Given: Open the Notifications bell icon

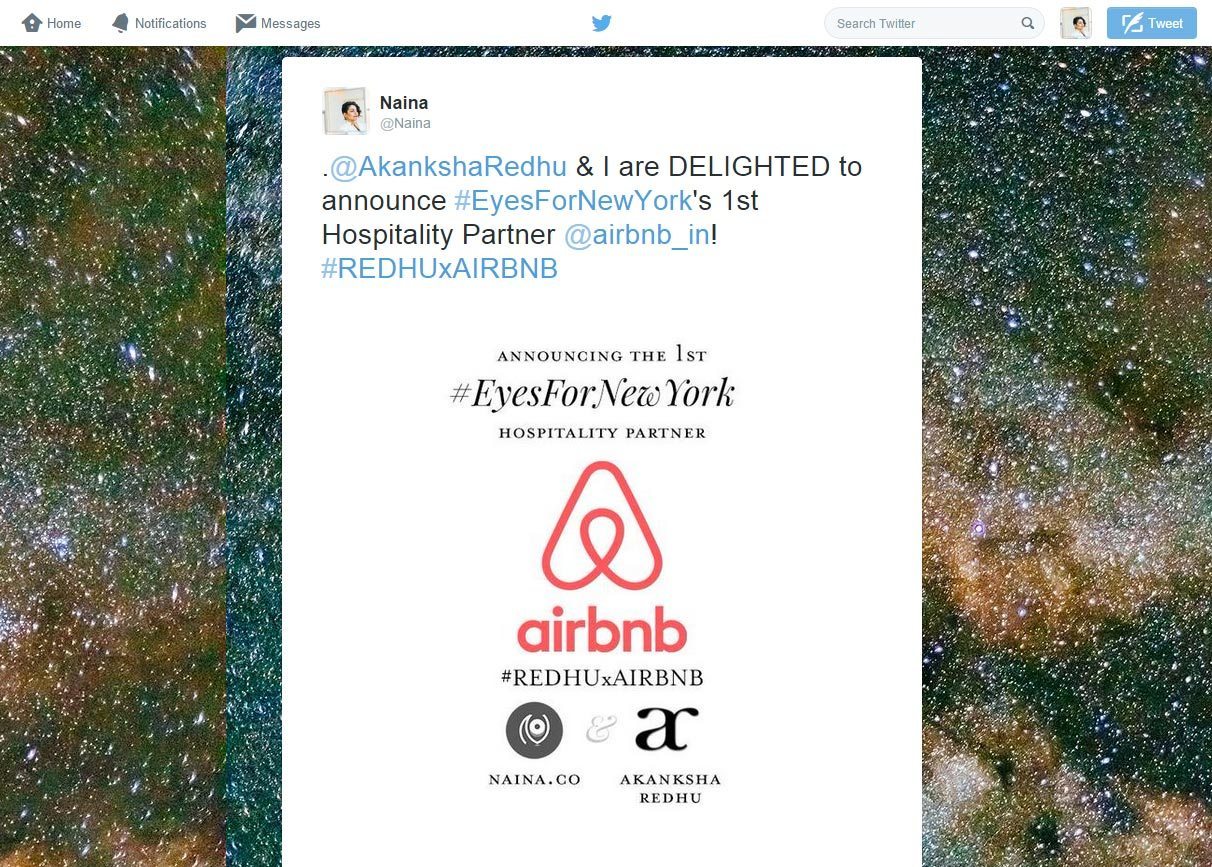Looking at the screenshot, I should pos(120,23).
